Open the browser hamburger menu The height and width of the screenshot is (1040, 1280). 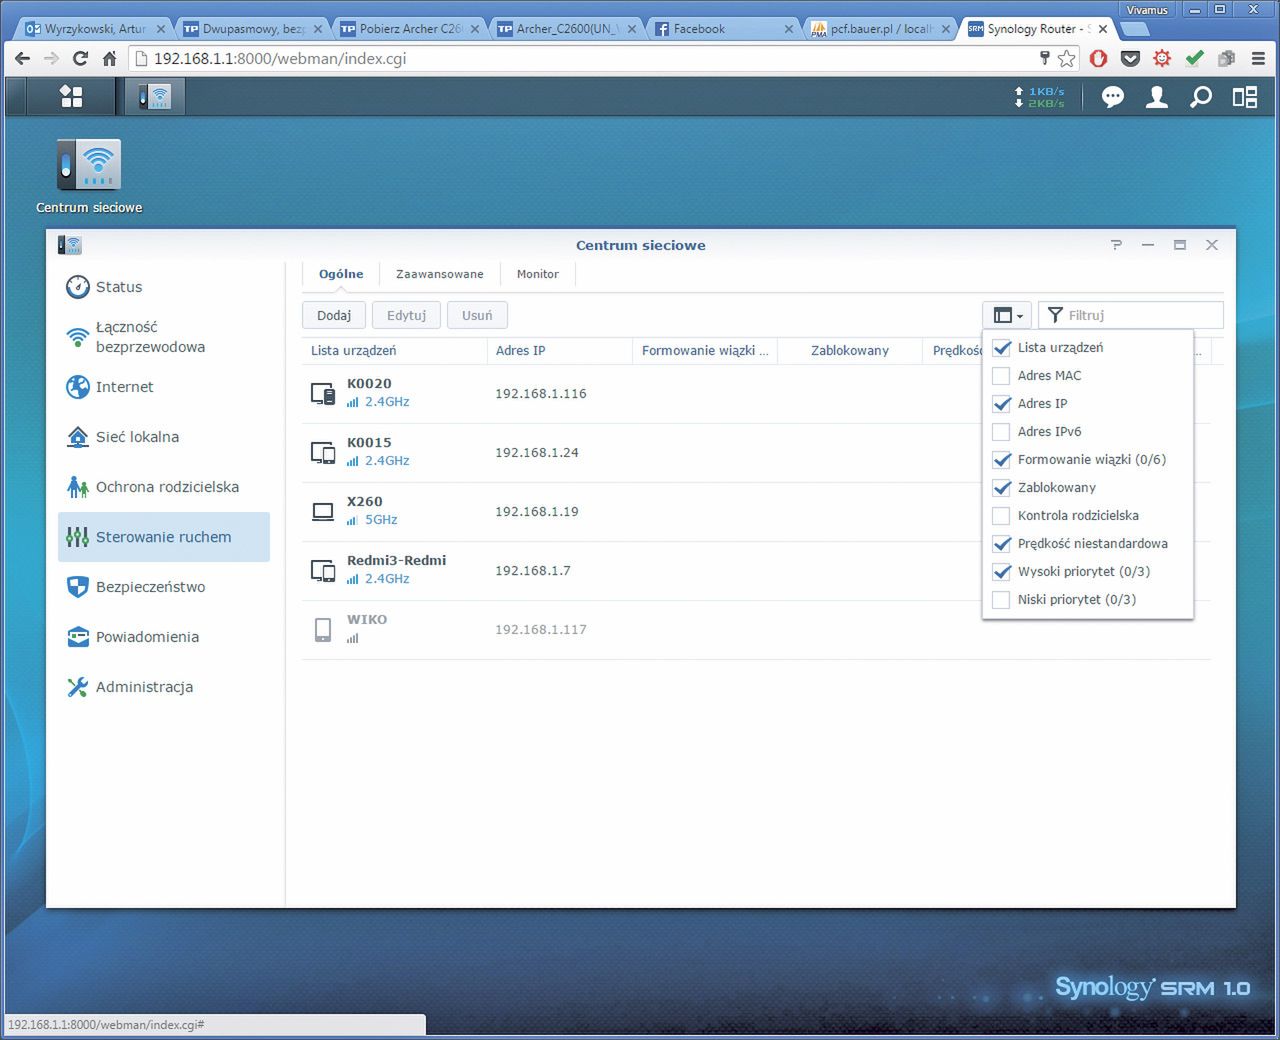pyautogui.click(x=1258, y=59)
